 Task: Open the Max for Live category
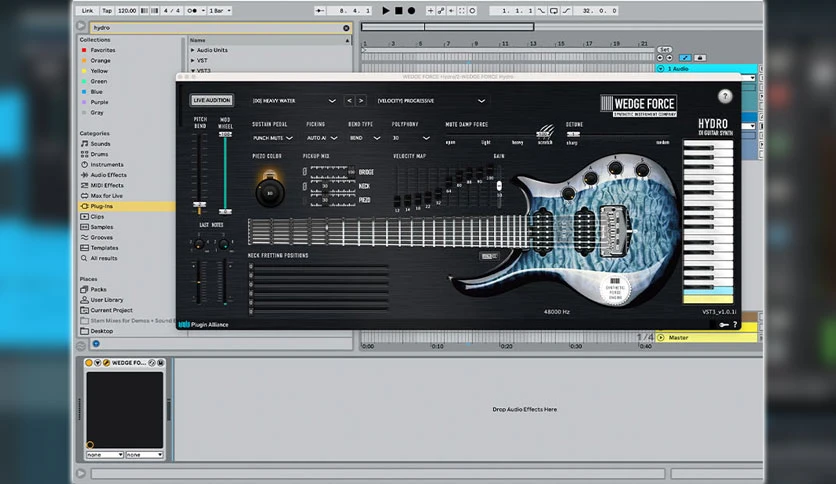(x=106, y=196)
